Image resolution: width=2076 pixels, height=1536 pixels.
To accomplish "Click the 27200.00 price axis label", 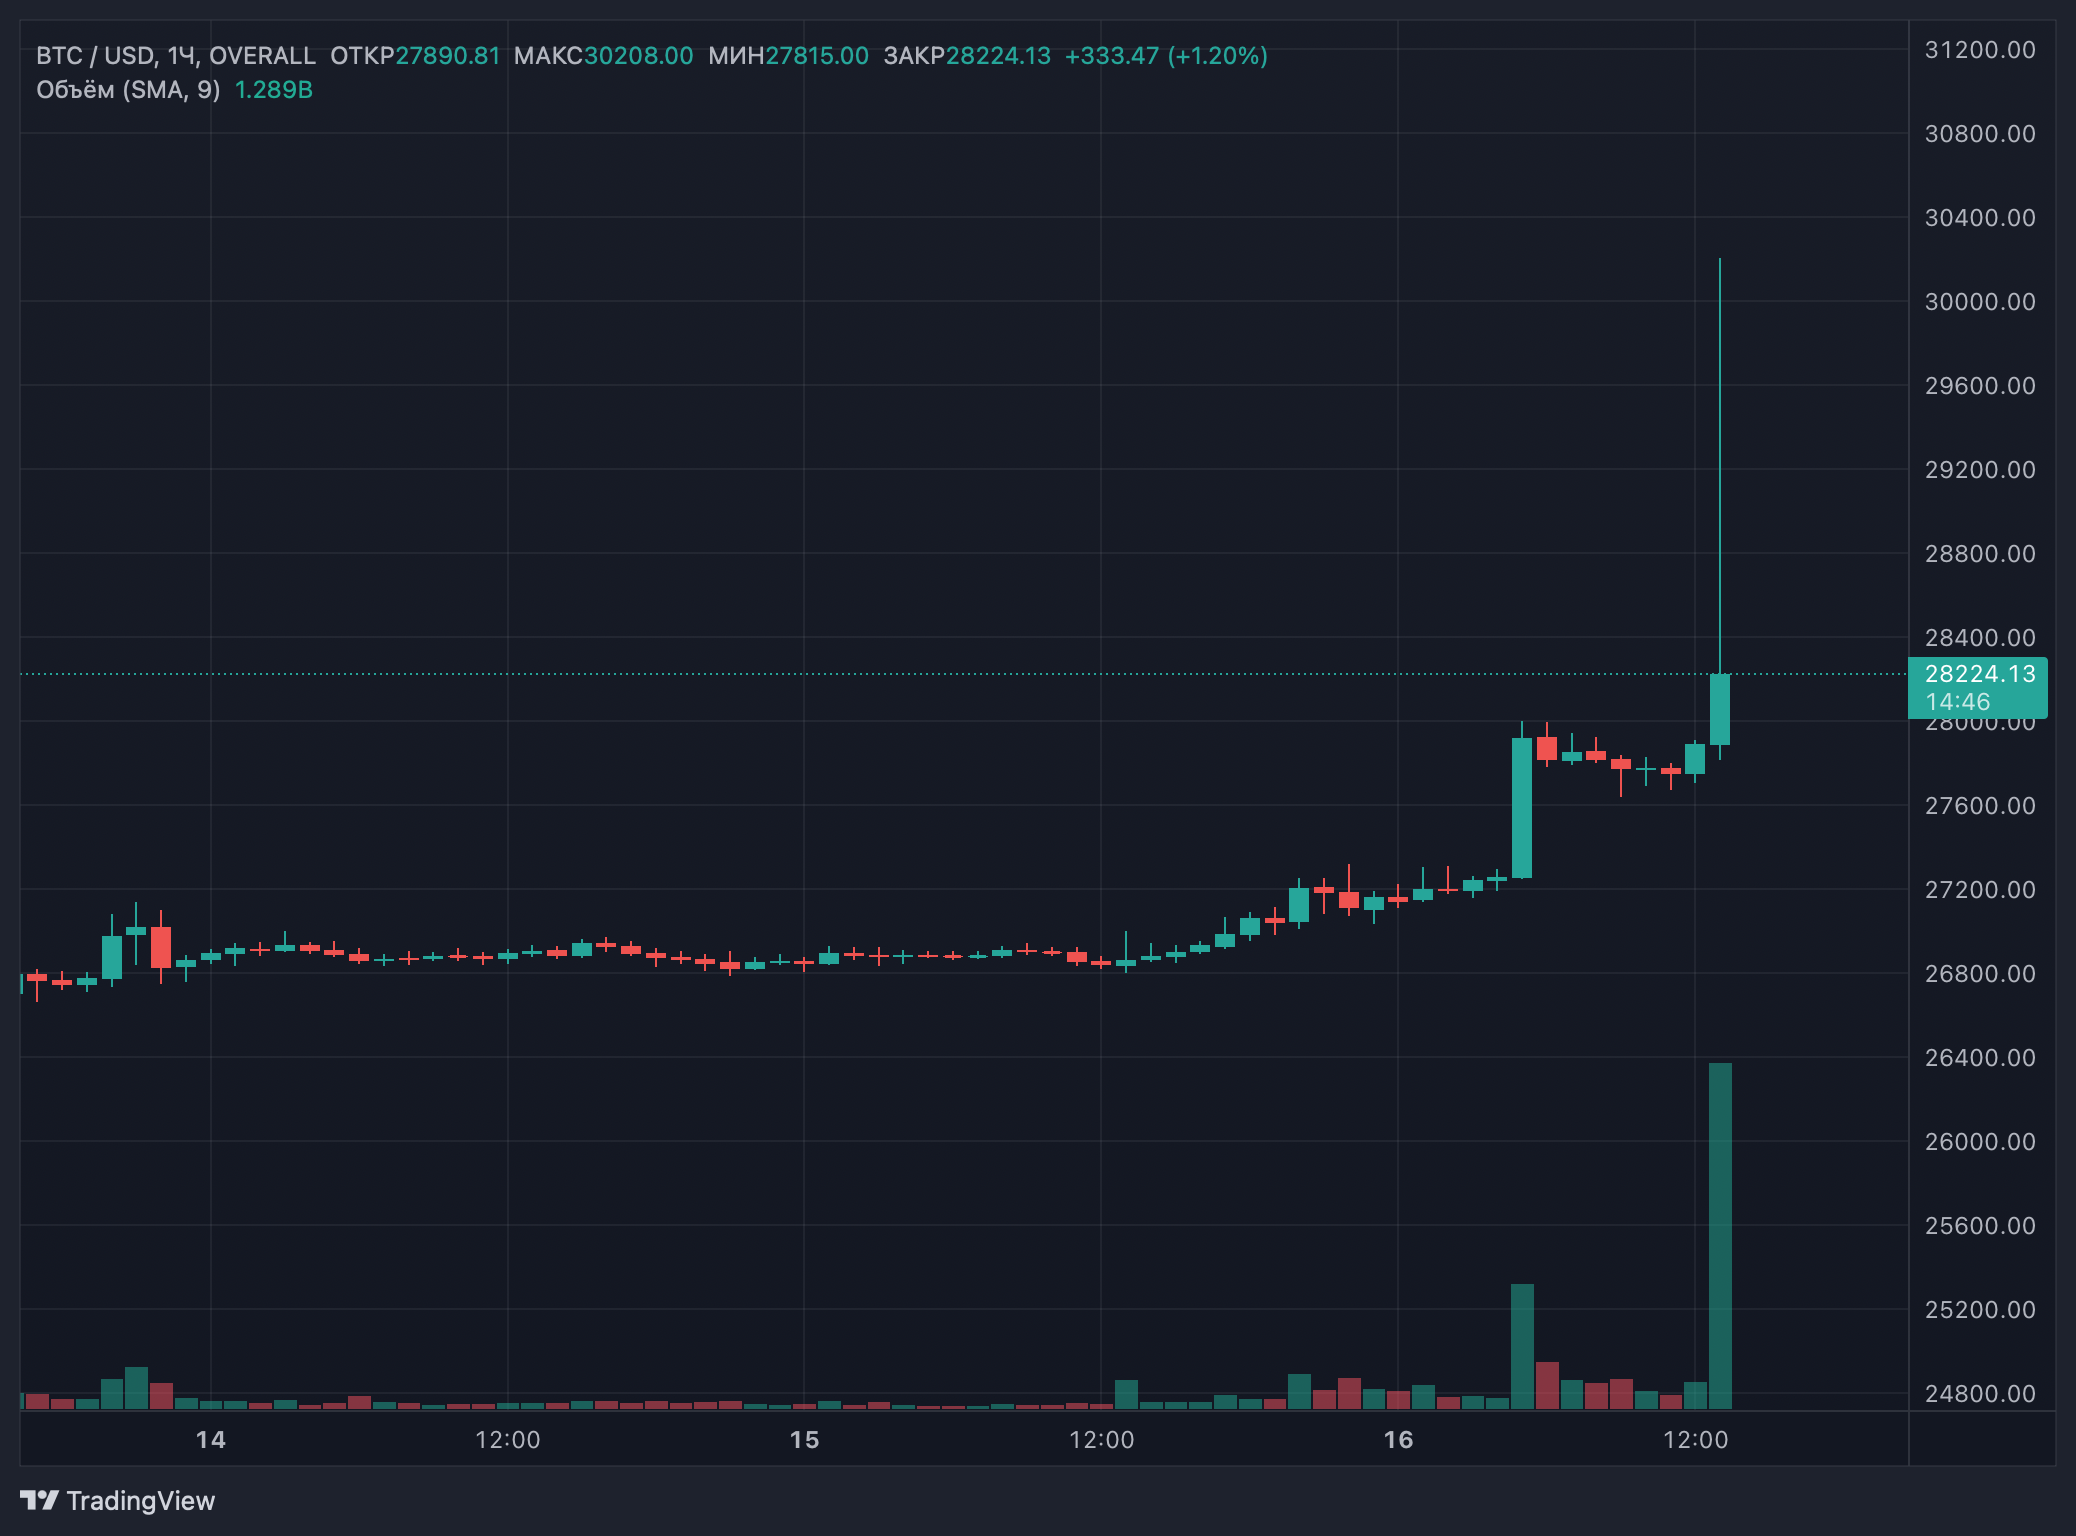I will [x=1980, y=890].
